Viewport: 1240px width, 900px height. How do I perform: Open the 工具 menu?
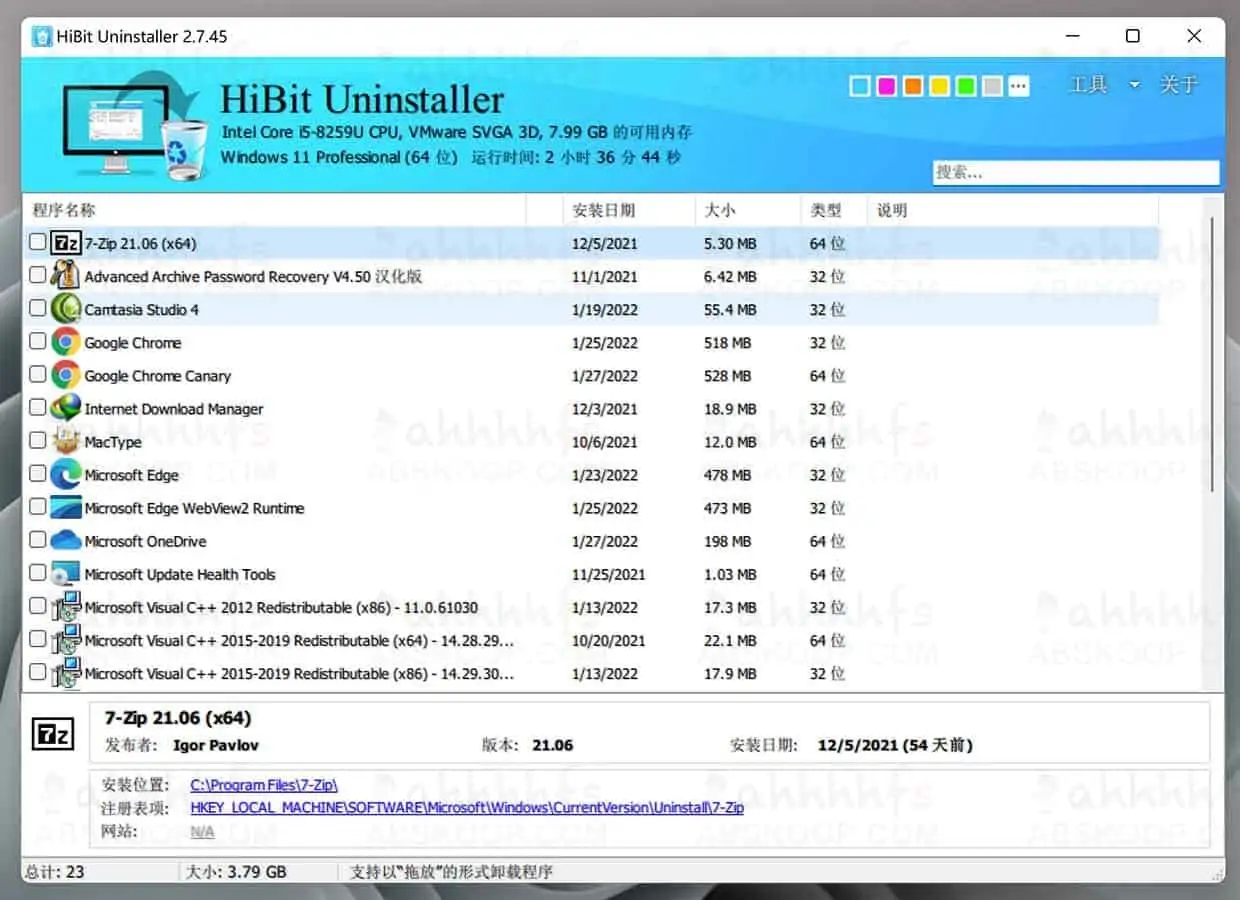point(1088,85)
